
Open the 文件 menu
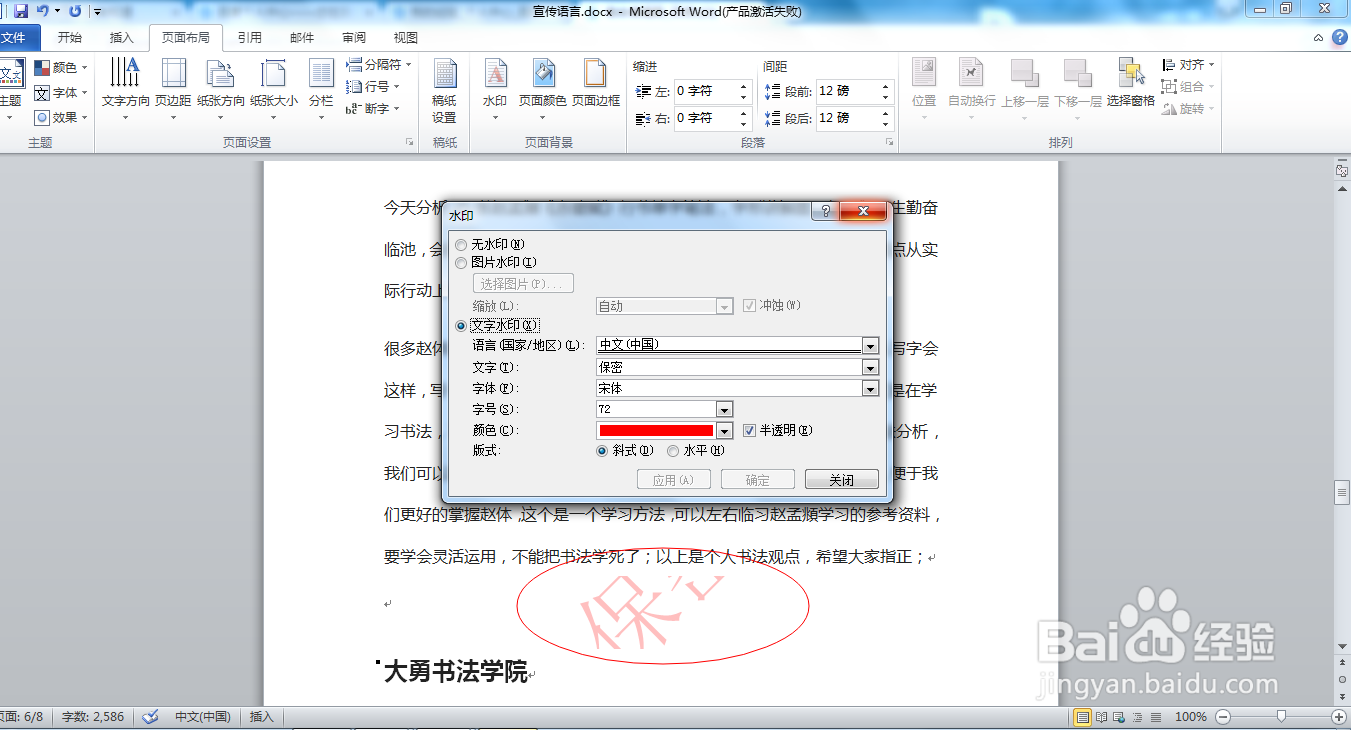tap(20, 37)
